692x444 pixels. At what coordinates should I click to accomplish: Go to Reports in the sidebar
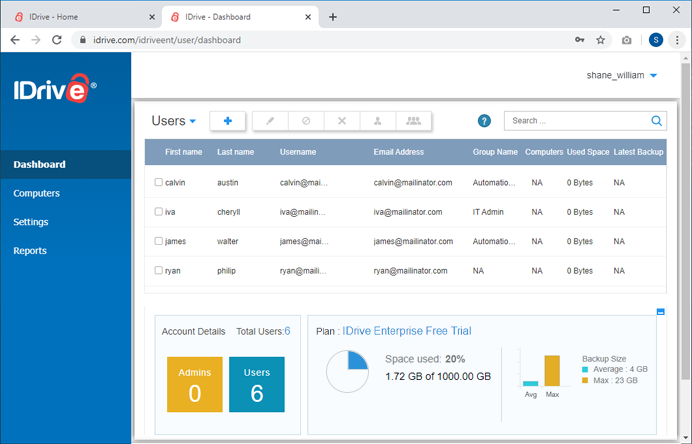[30, 251]
